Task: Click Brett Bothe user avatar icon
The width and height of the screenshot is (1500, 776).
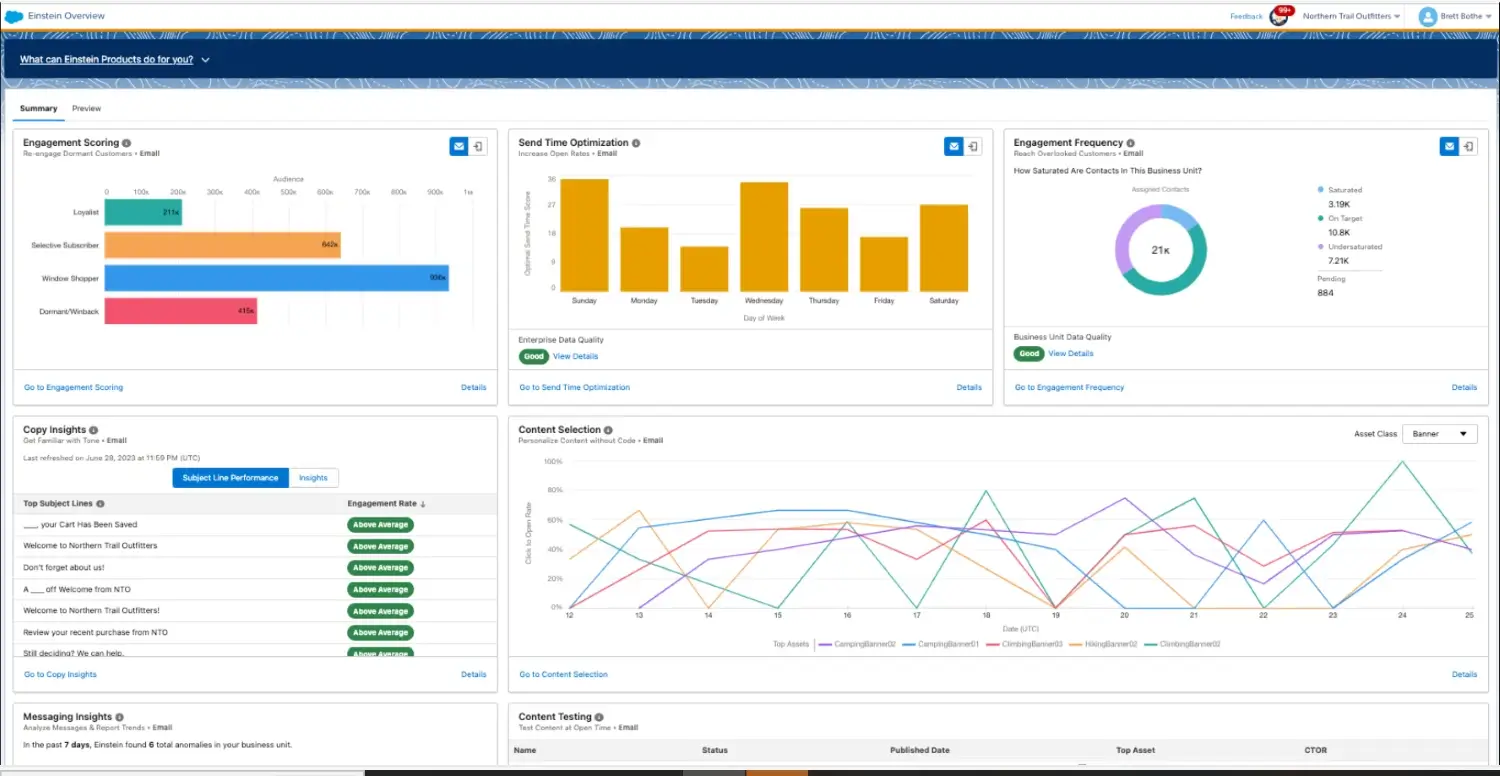Action: pyautogui.click(x=1427, y=16)
